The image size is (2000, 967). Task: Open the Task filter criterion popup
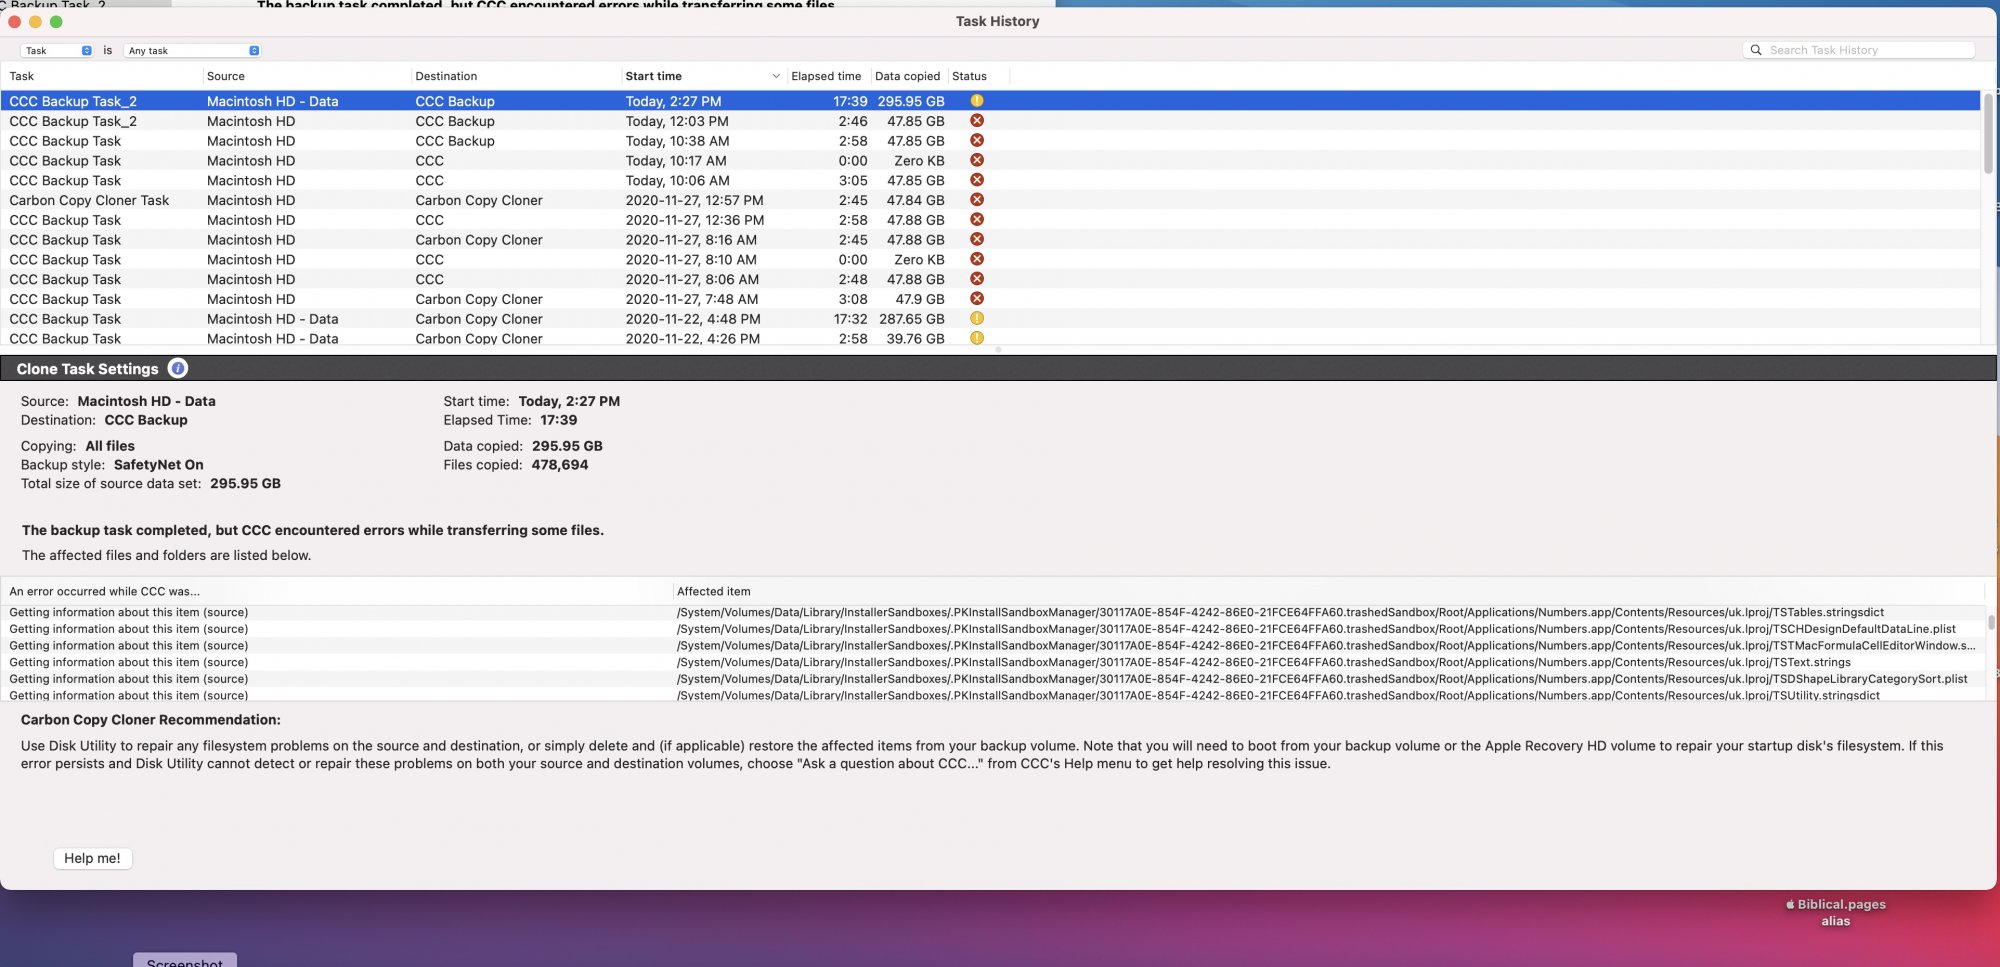click(57, 50)
